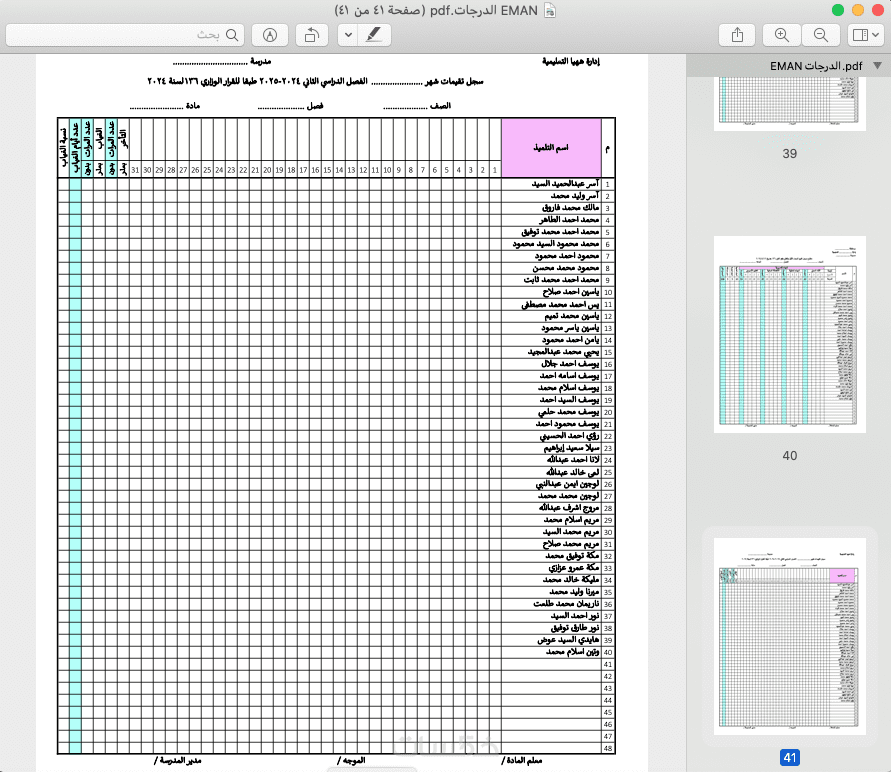This screenshot has width=891, height=772.
Task: Click the page label 40 in the sidebar
Action: [789, 456]
